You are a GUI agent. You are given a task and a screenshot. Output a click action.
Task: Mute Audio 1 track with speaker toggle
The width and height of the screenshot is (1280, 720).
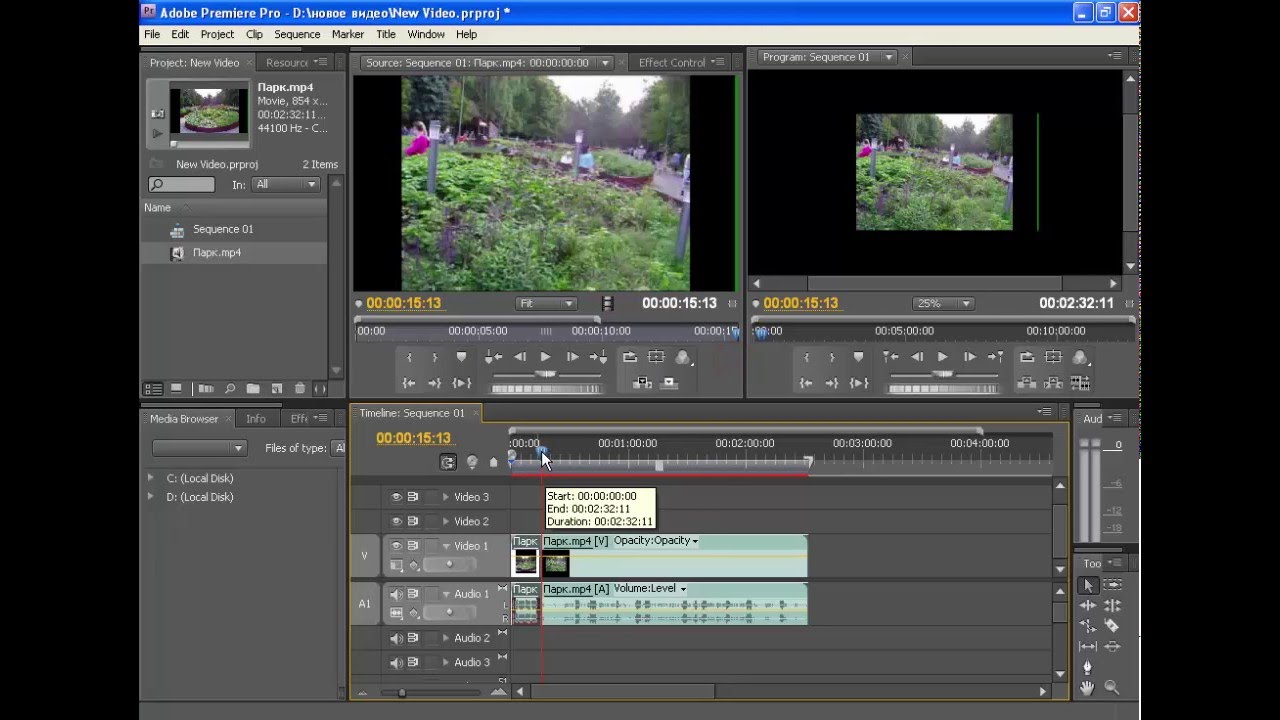tap(396, 594)
